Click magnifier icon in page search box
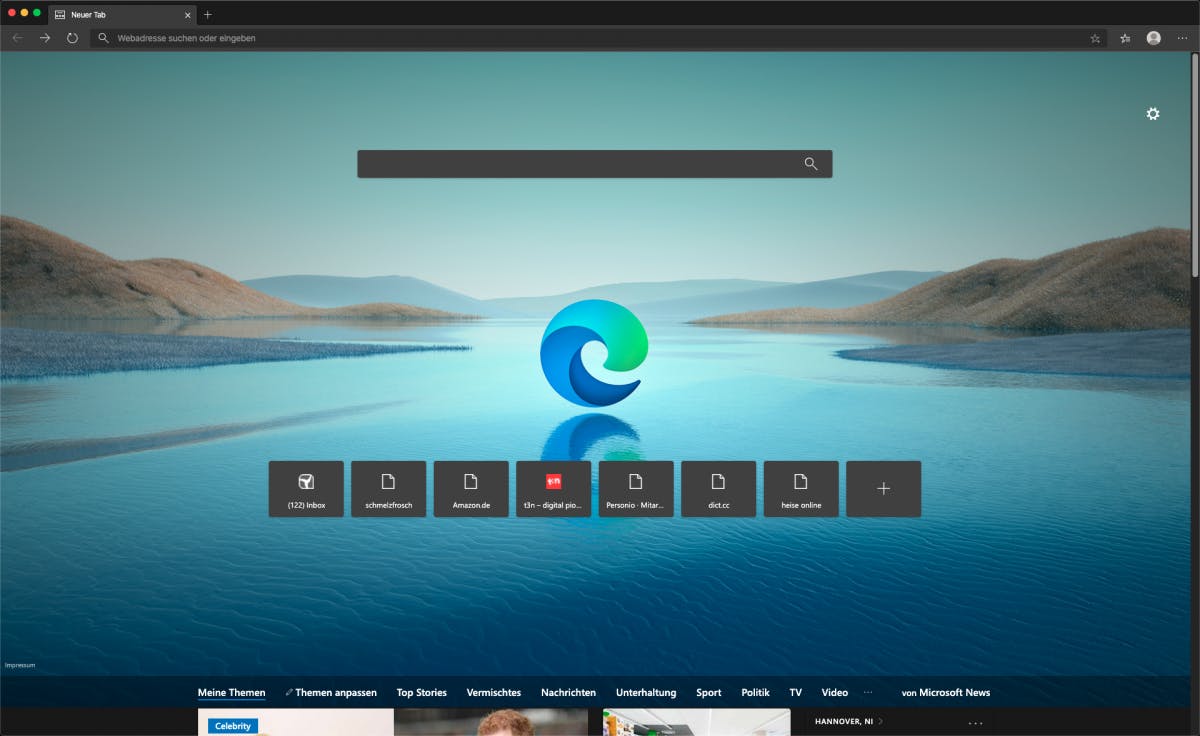Viewport: 1200px width, 736px height. pos(811,164)
